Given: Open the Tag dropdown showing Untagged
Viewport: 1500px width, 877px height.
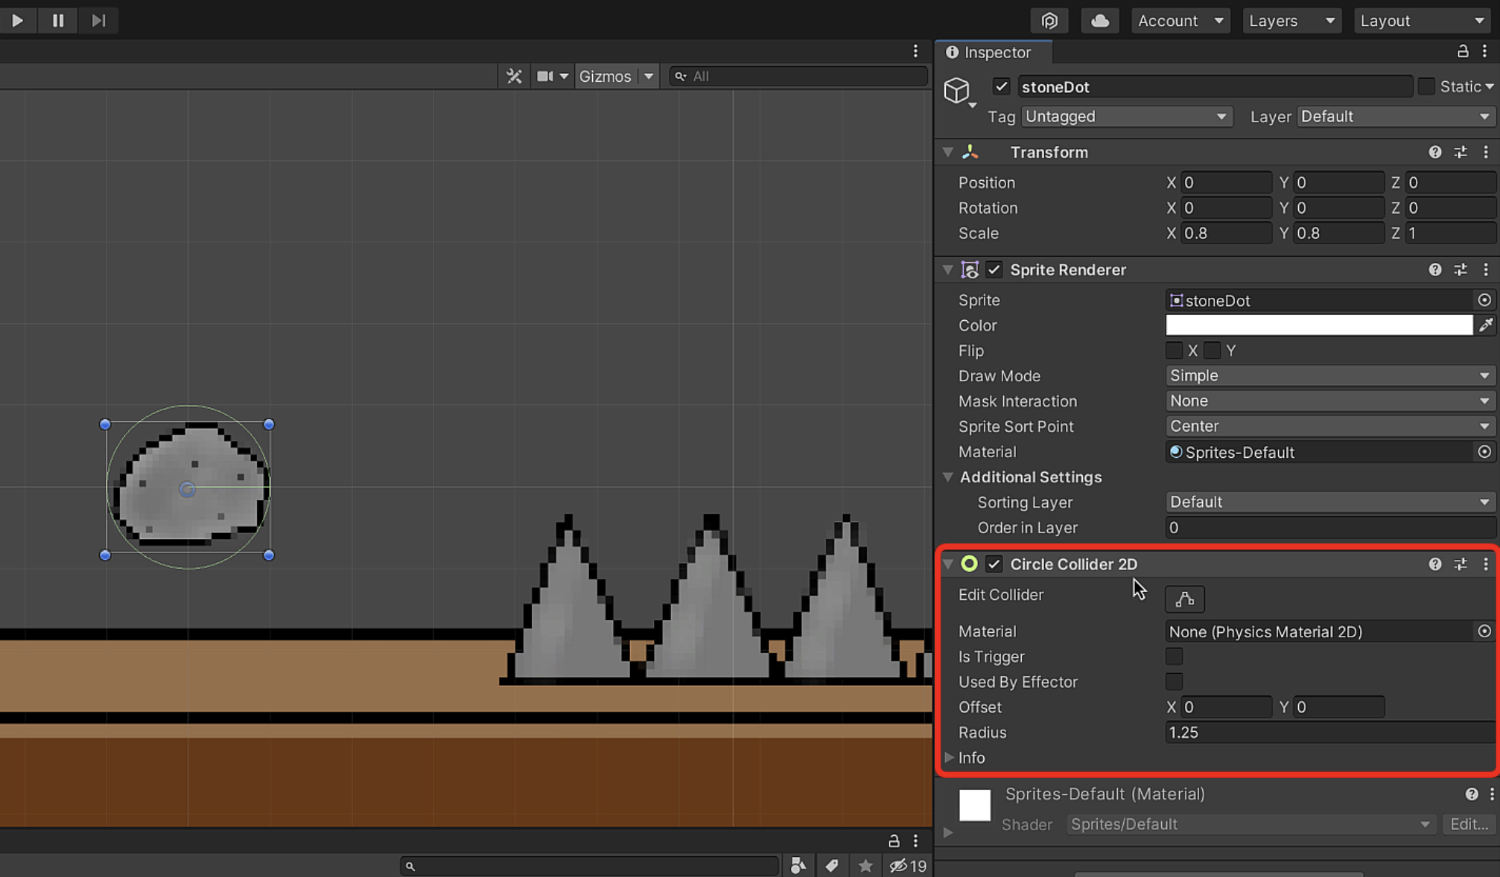Looking at the screenshot, I should click(x=1126, y=117).
